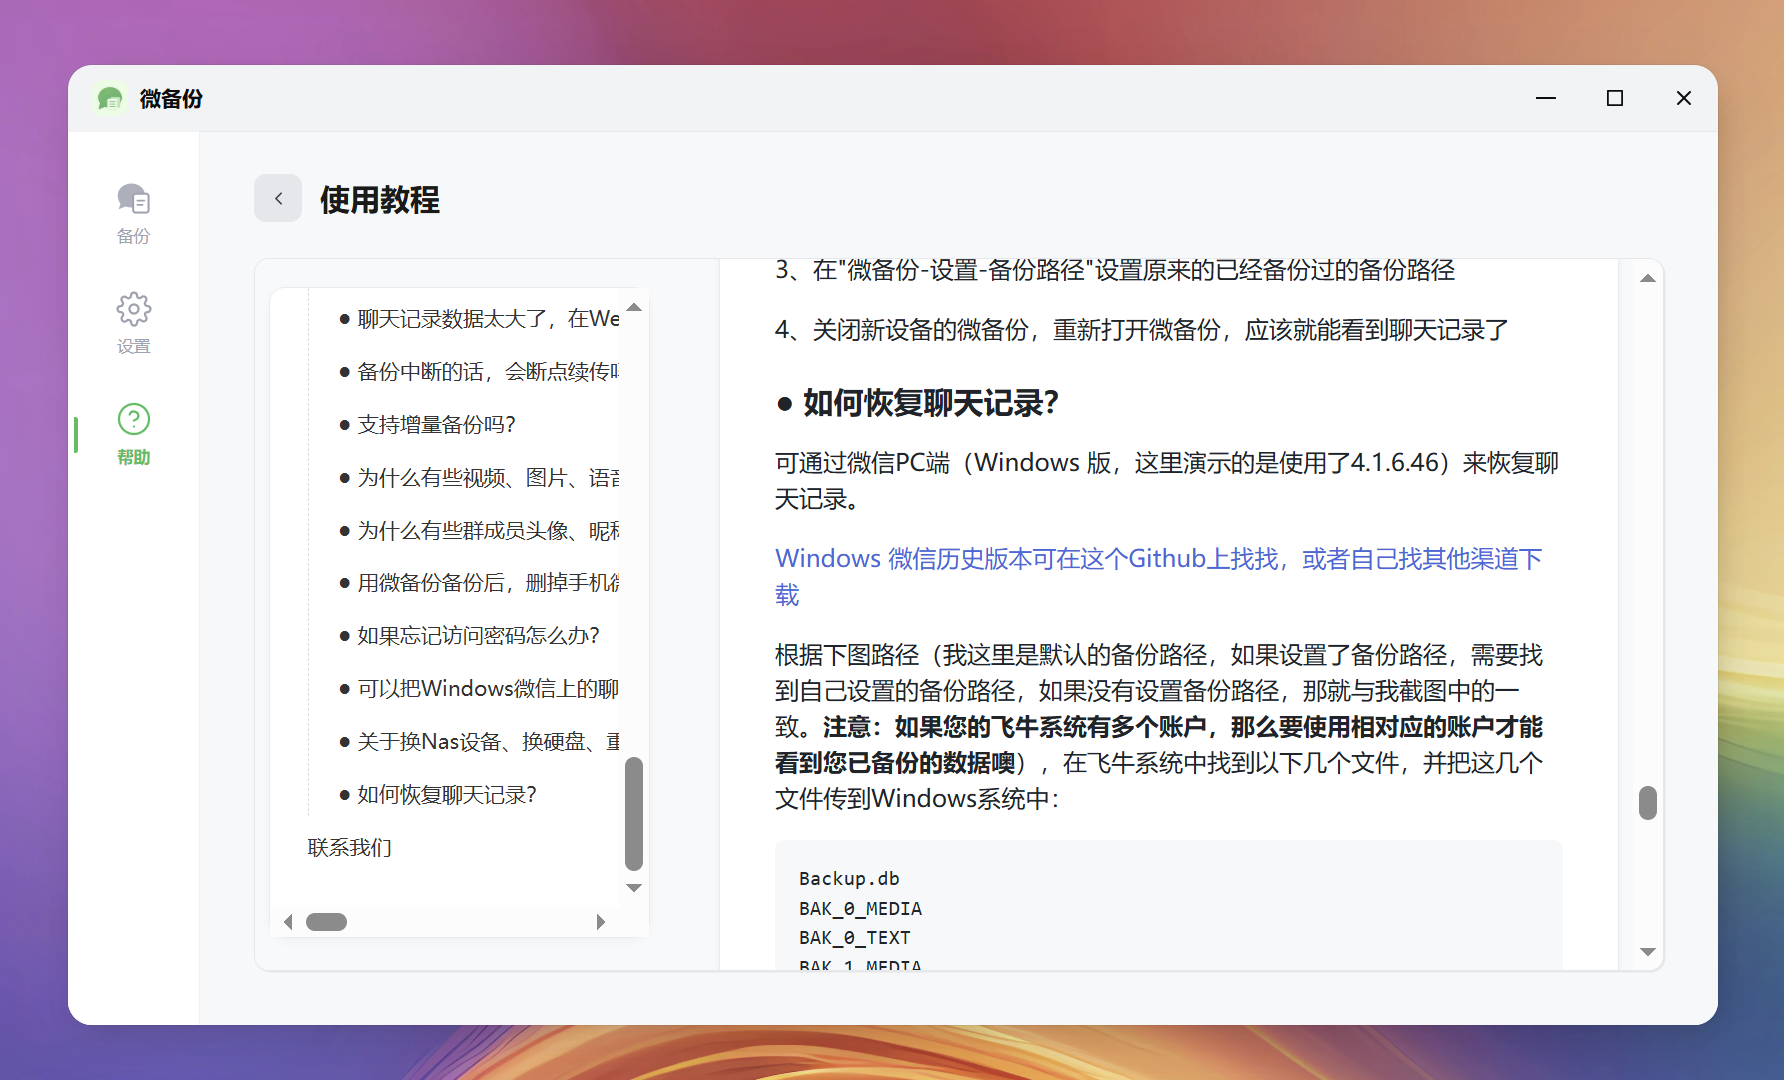Screen dimensions: 1784x1080
Task: Select the 备份中断的话 topic in the outline
Action: click(480, 372)
